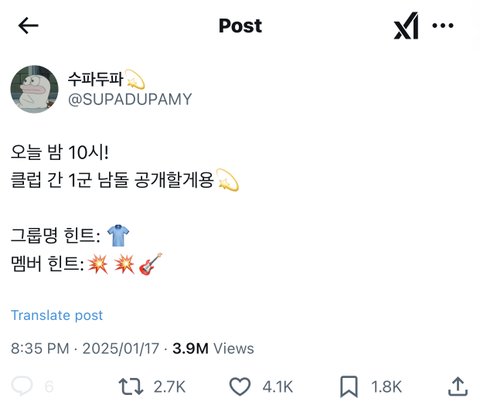Viewport: 480px width, 405px height.
Task: Click the 8:35 PM timestamp
Action: [40, 349]
